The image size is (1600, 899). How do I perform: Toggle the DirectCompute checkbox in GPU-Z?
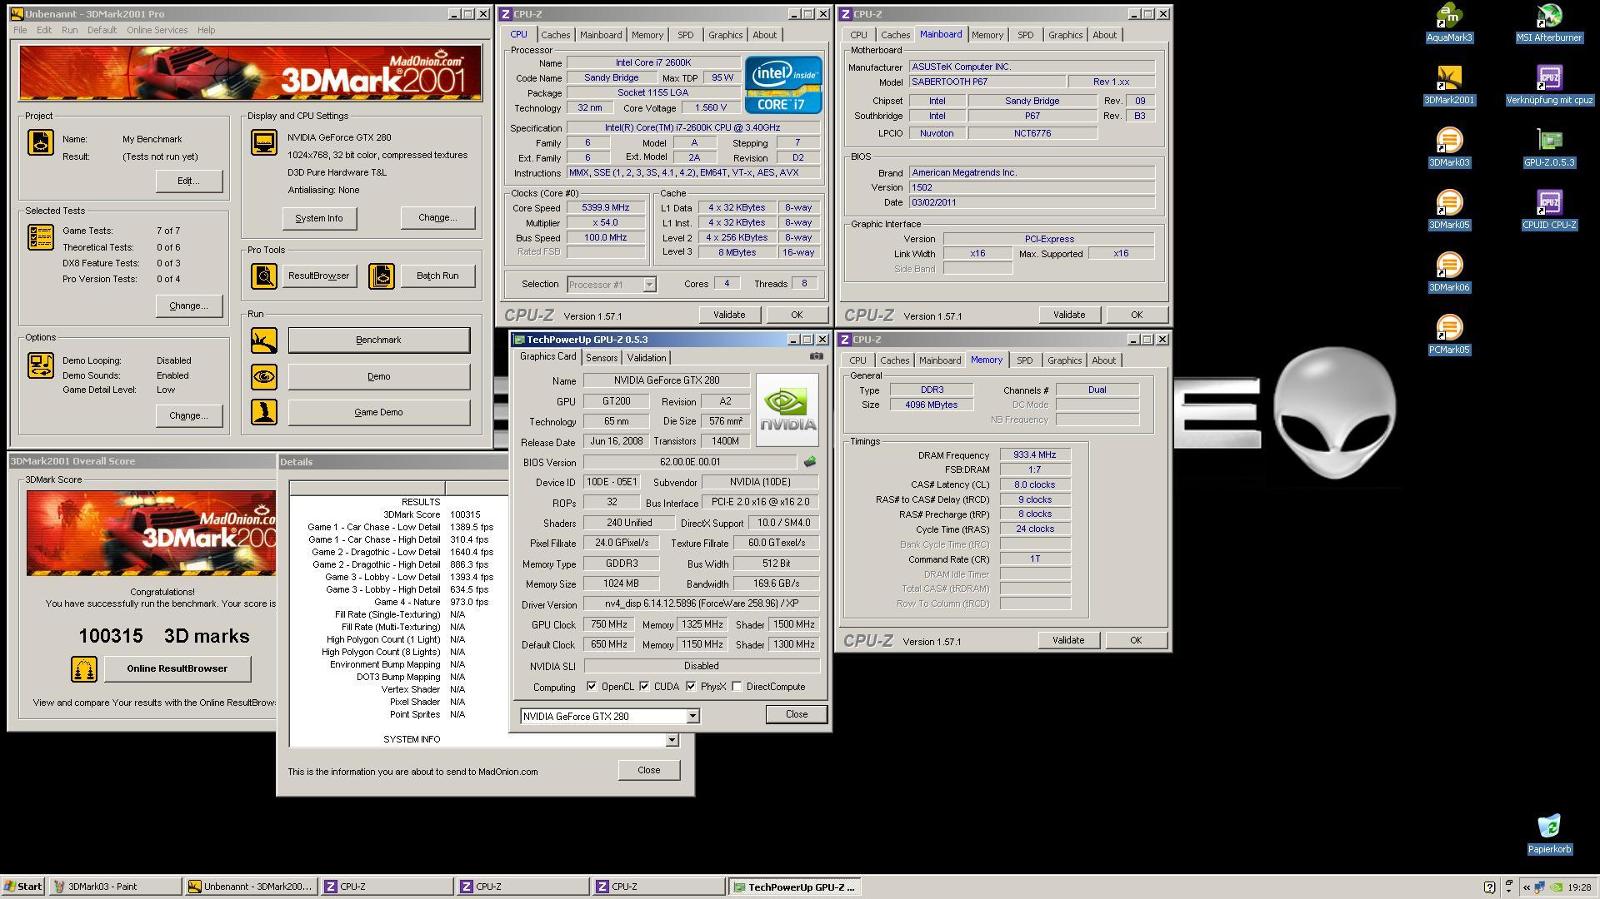pos(736,687)
